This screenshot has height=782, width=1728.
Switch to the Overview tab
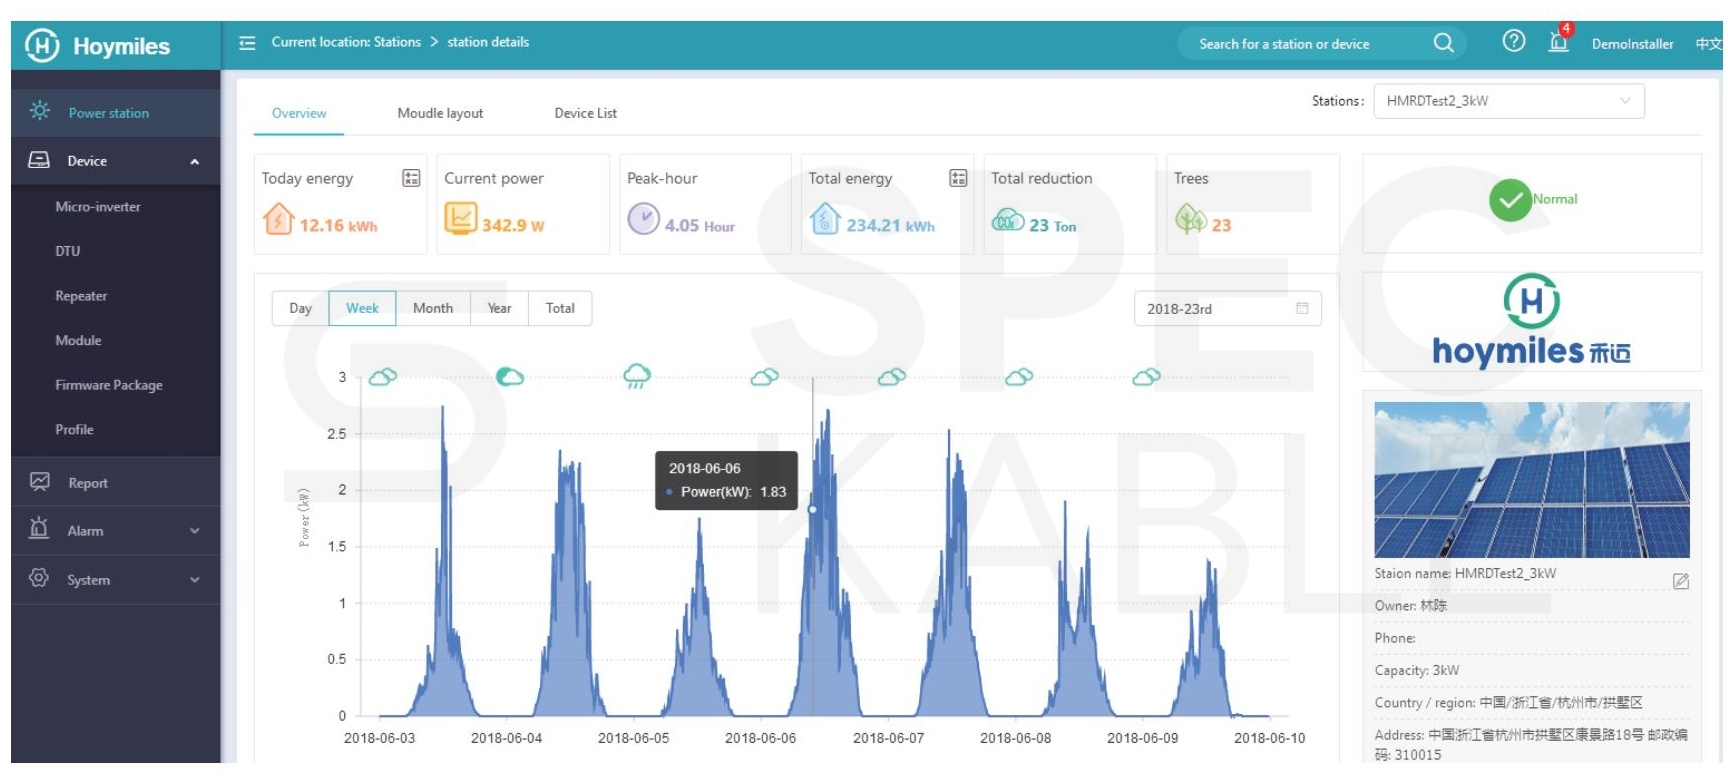pos(299,113)
